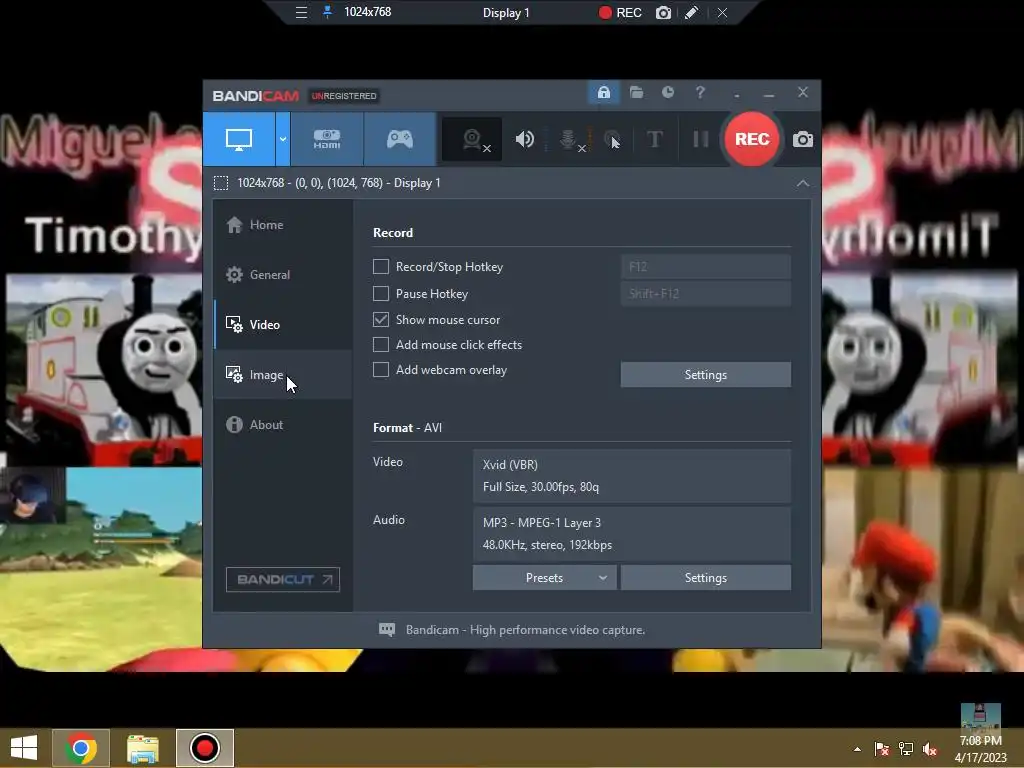Select screen recording mode monitor icon

coord(238,139)
